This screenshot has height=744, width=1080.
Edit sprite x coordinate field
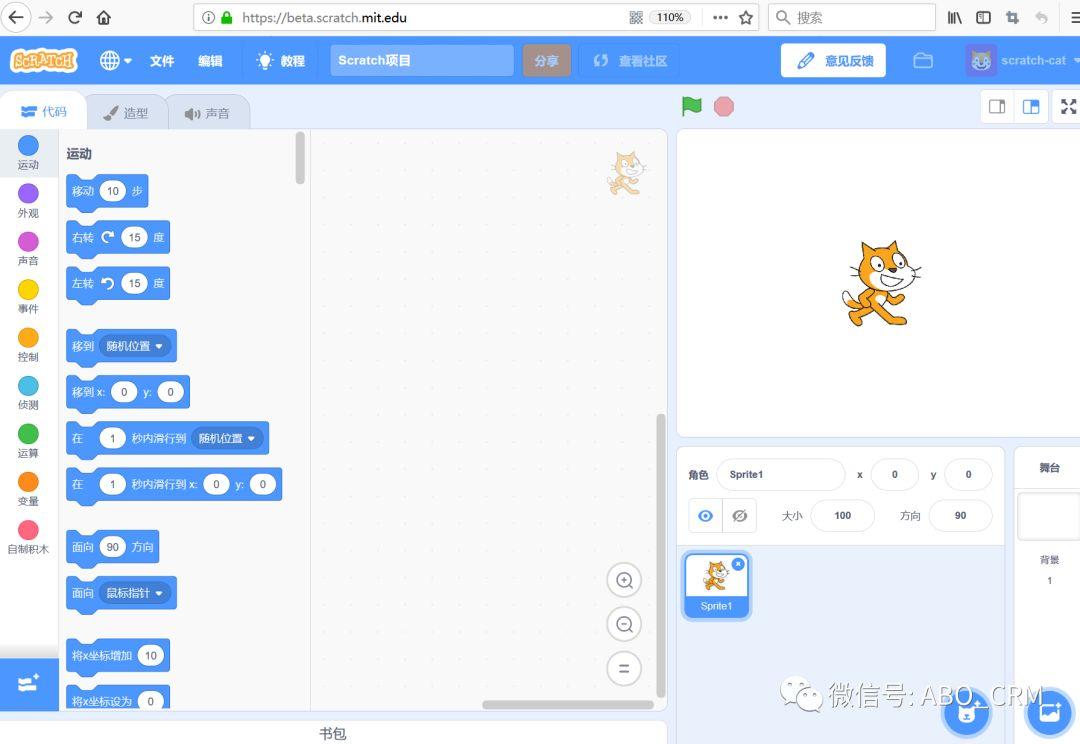tap(895, 475)
